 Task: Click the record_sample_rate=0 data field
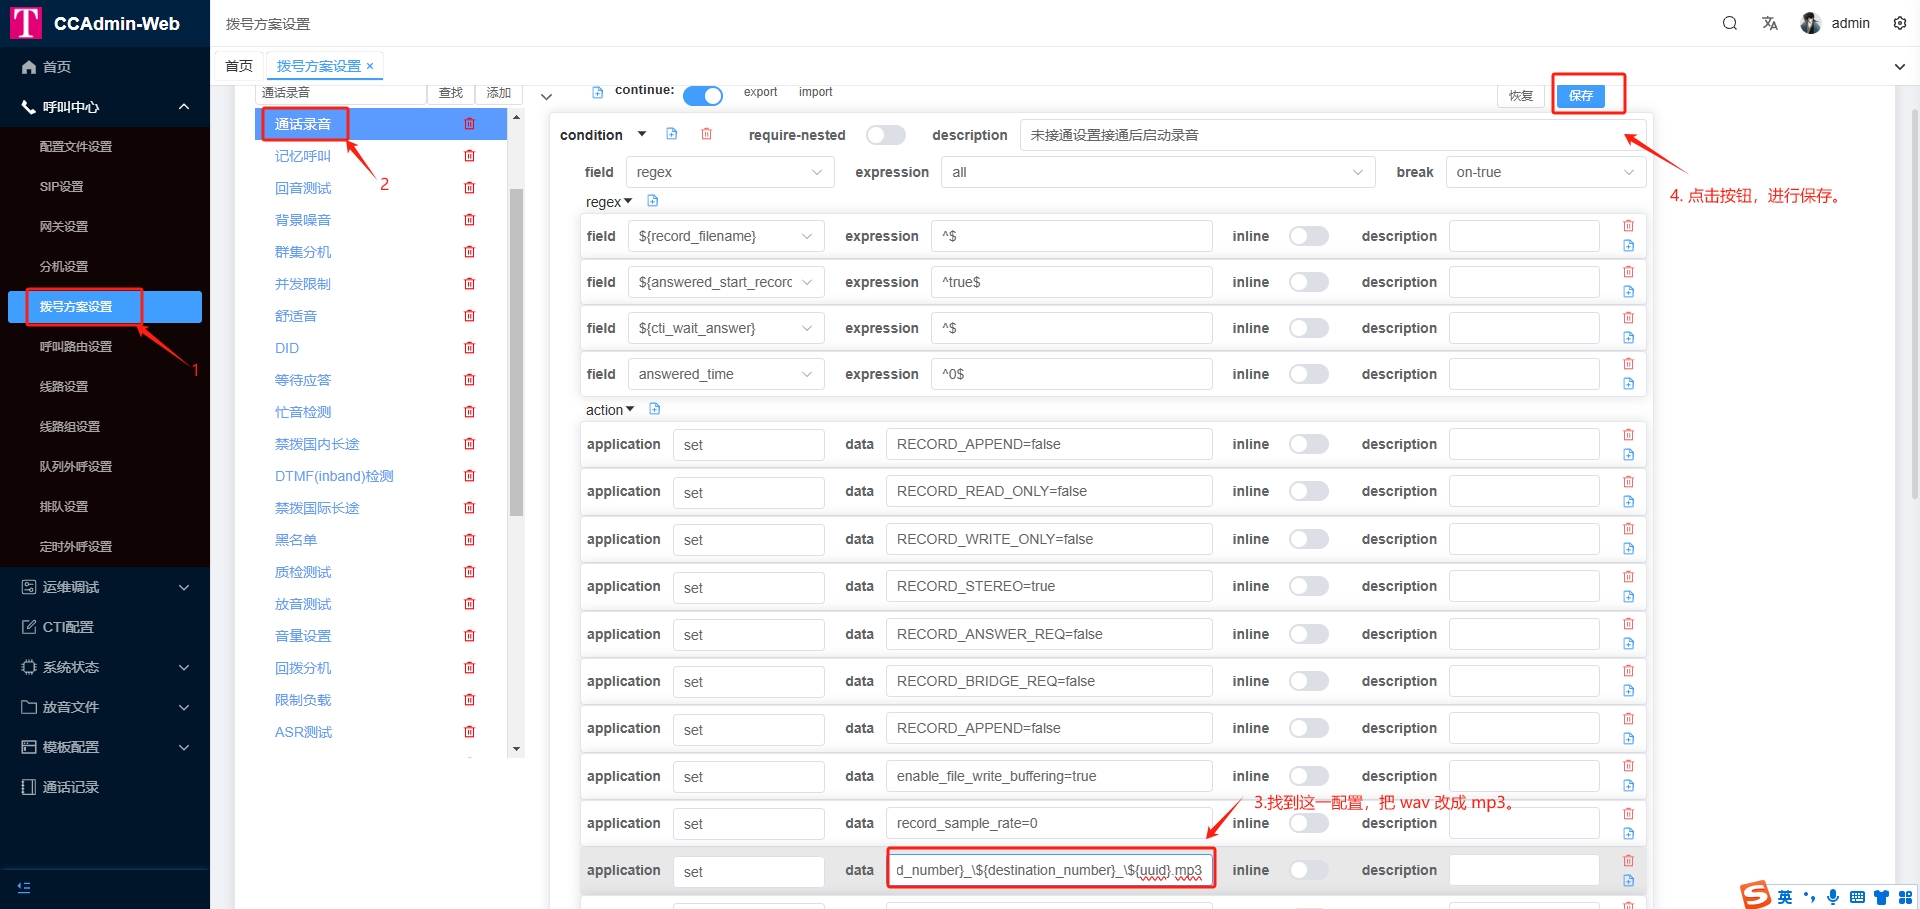click(1048, 823)
